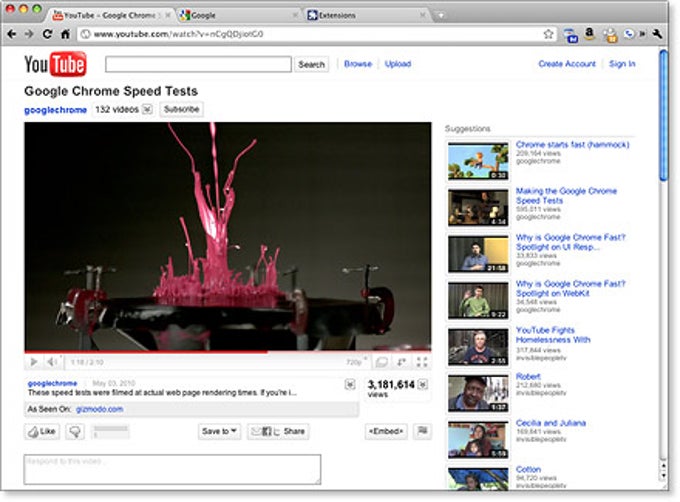Expand the video description with the arrow
Screen dimensions: 680x502
coord(350,384)
